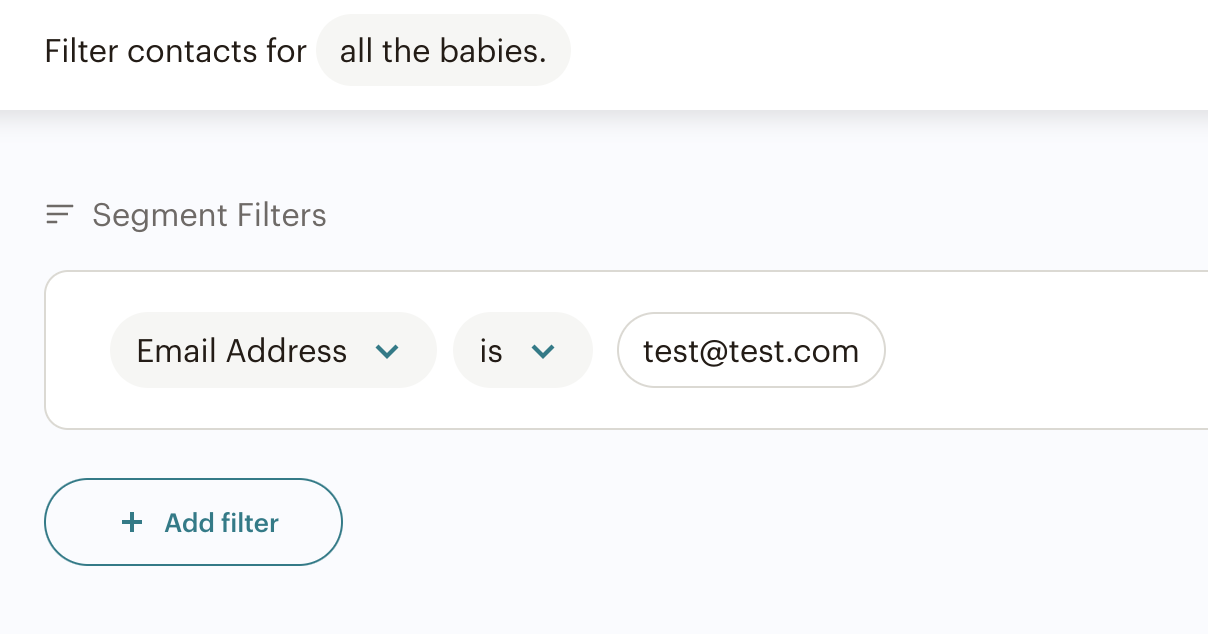Screen dimensions: 1208x634
Task: Click the "Filter contacts for" text
Action: point(175,51)
